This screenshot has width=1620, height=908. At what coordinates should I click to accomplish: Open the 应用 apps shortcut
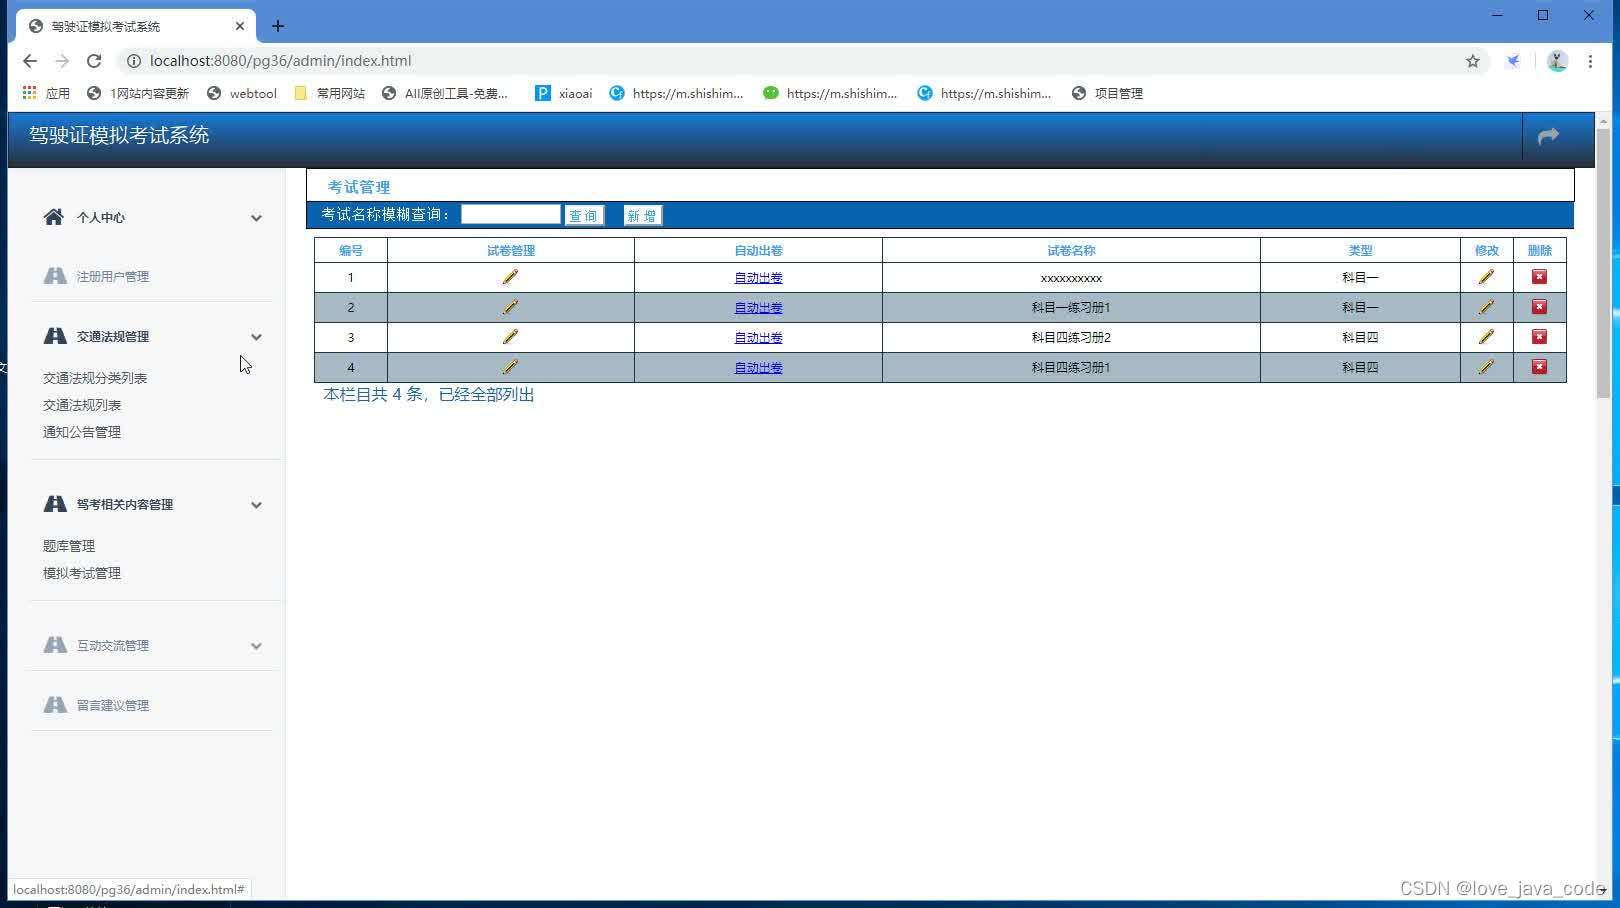click(46, 93)
